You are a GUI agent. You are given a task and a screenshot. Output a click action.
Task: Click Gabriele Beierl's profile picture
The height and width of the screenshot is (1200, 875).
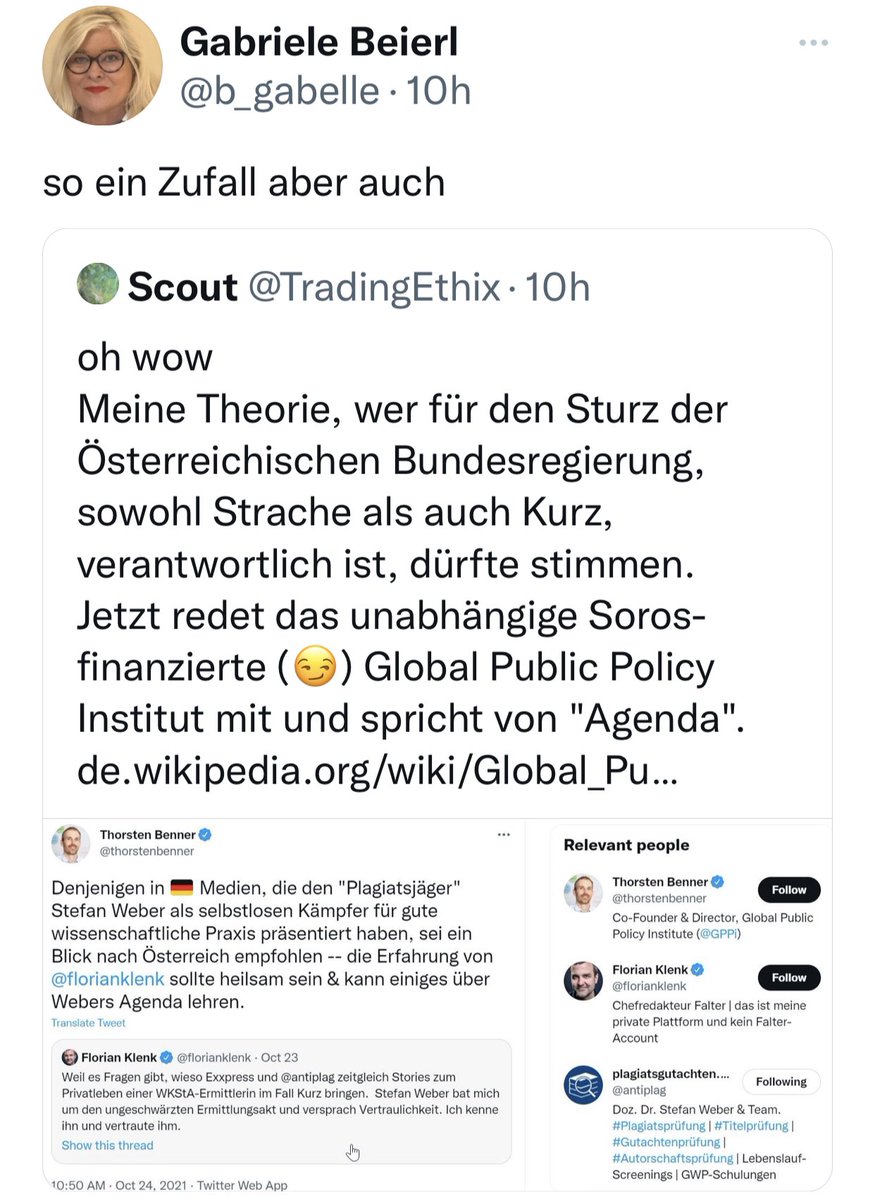coord(102,66)
